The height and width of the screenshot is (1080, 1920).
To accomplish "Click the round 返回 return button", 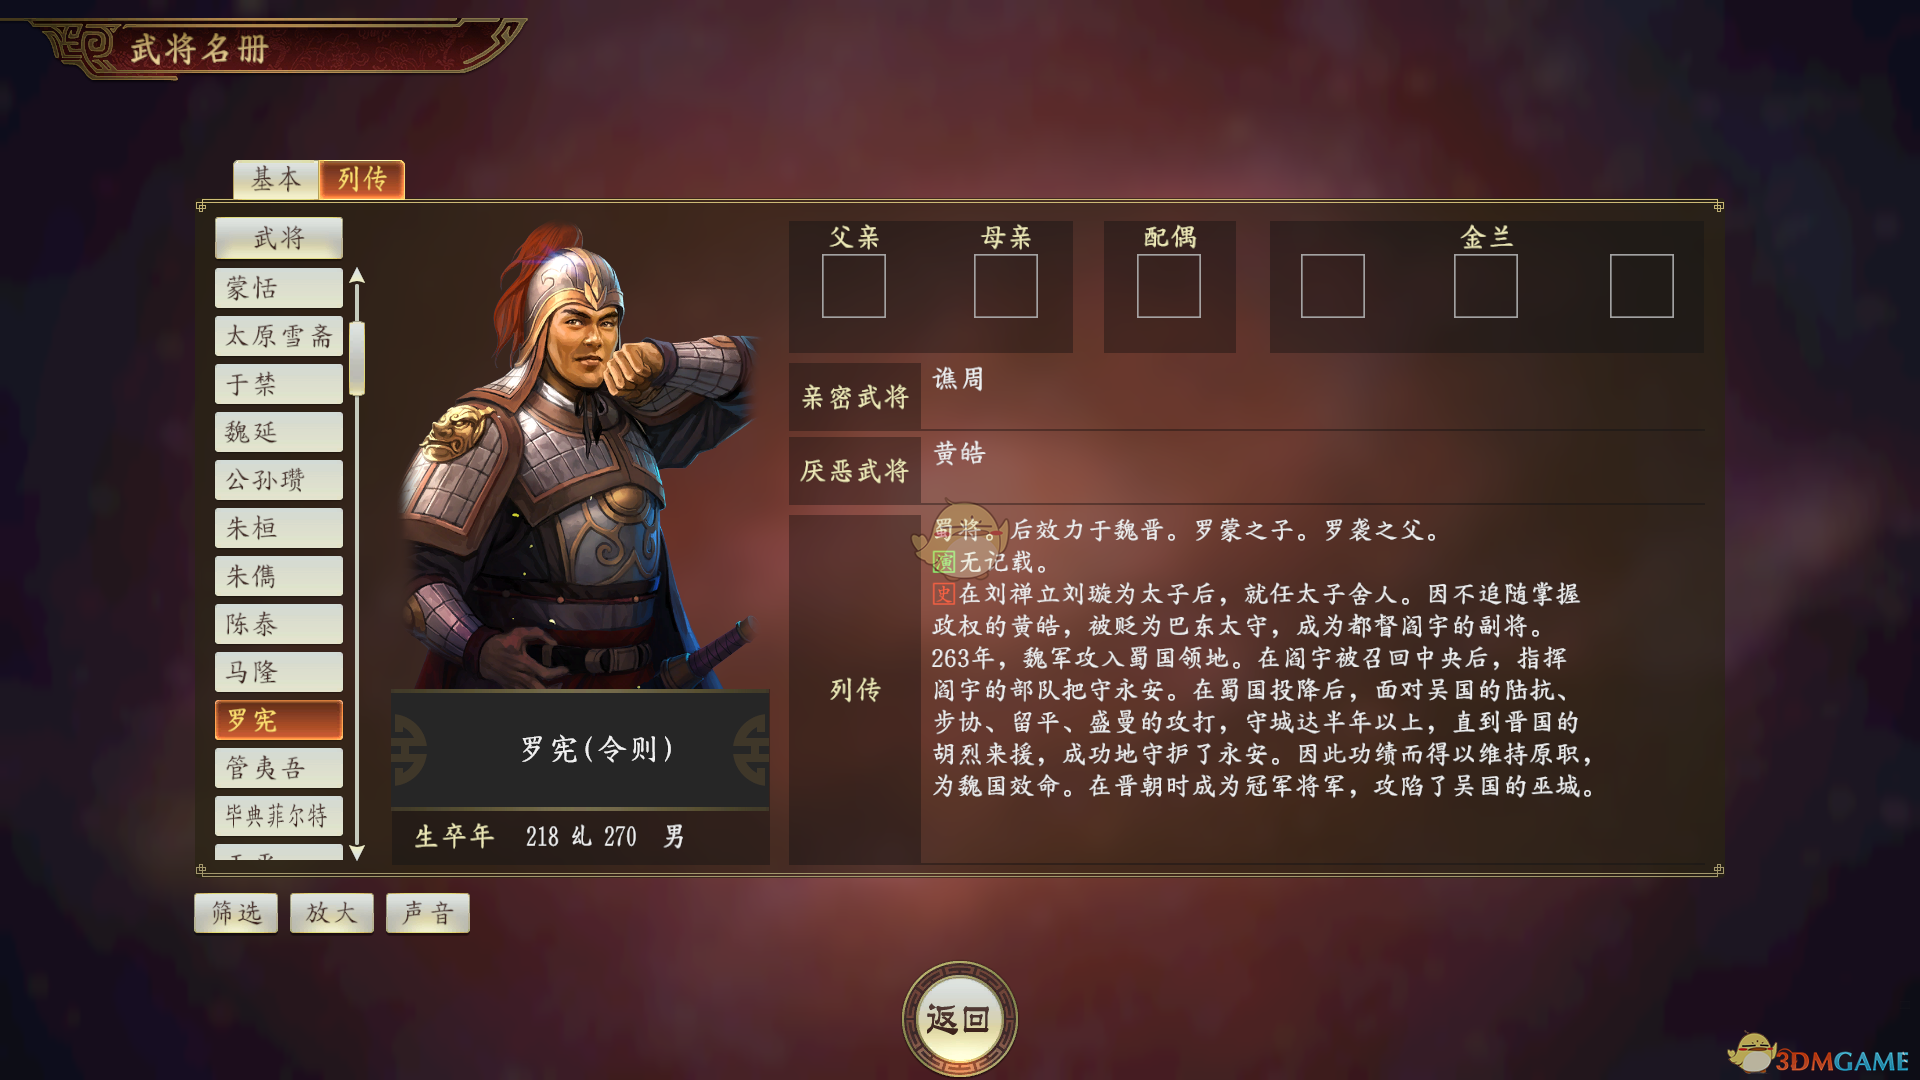I will [x=959, y=1018].
